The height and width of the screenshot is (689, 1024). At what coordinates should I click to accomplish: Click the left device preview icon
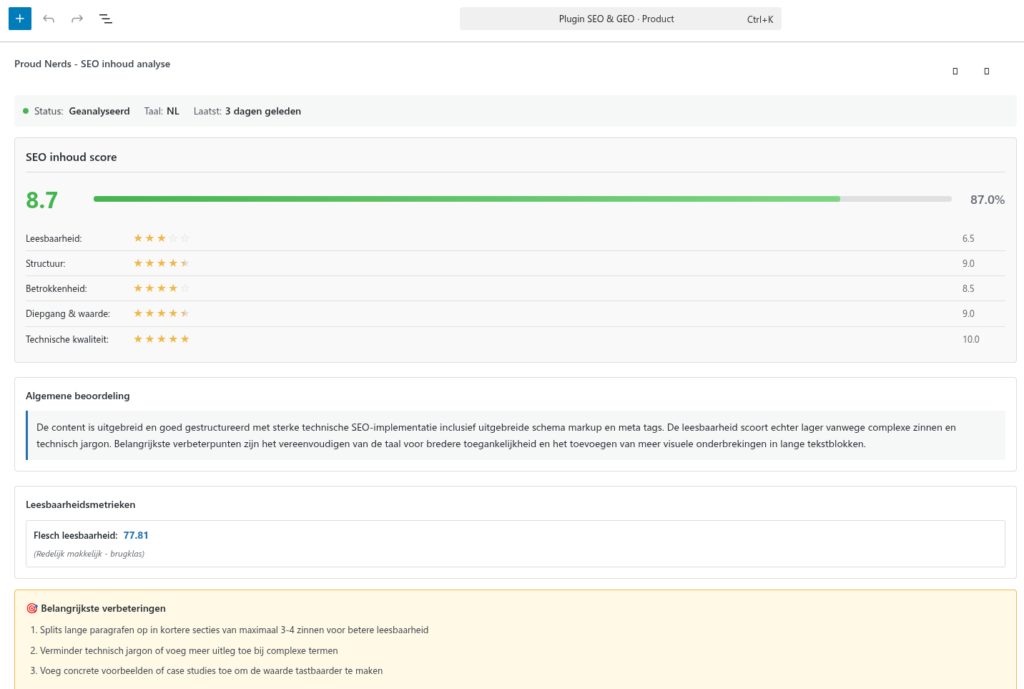pyautogui.click(x=954, y=71)
